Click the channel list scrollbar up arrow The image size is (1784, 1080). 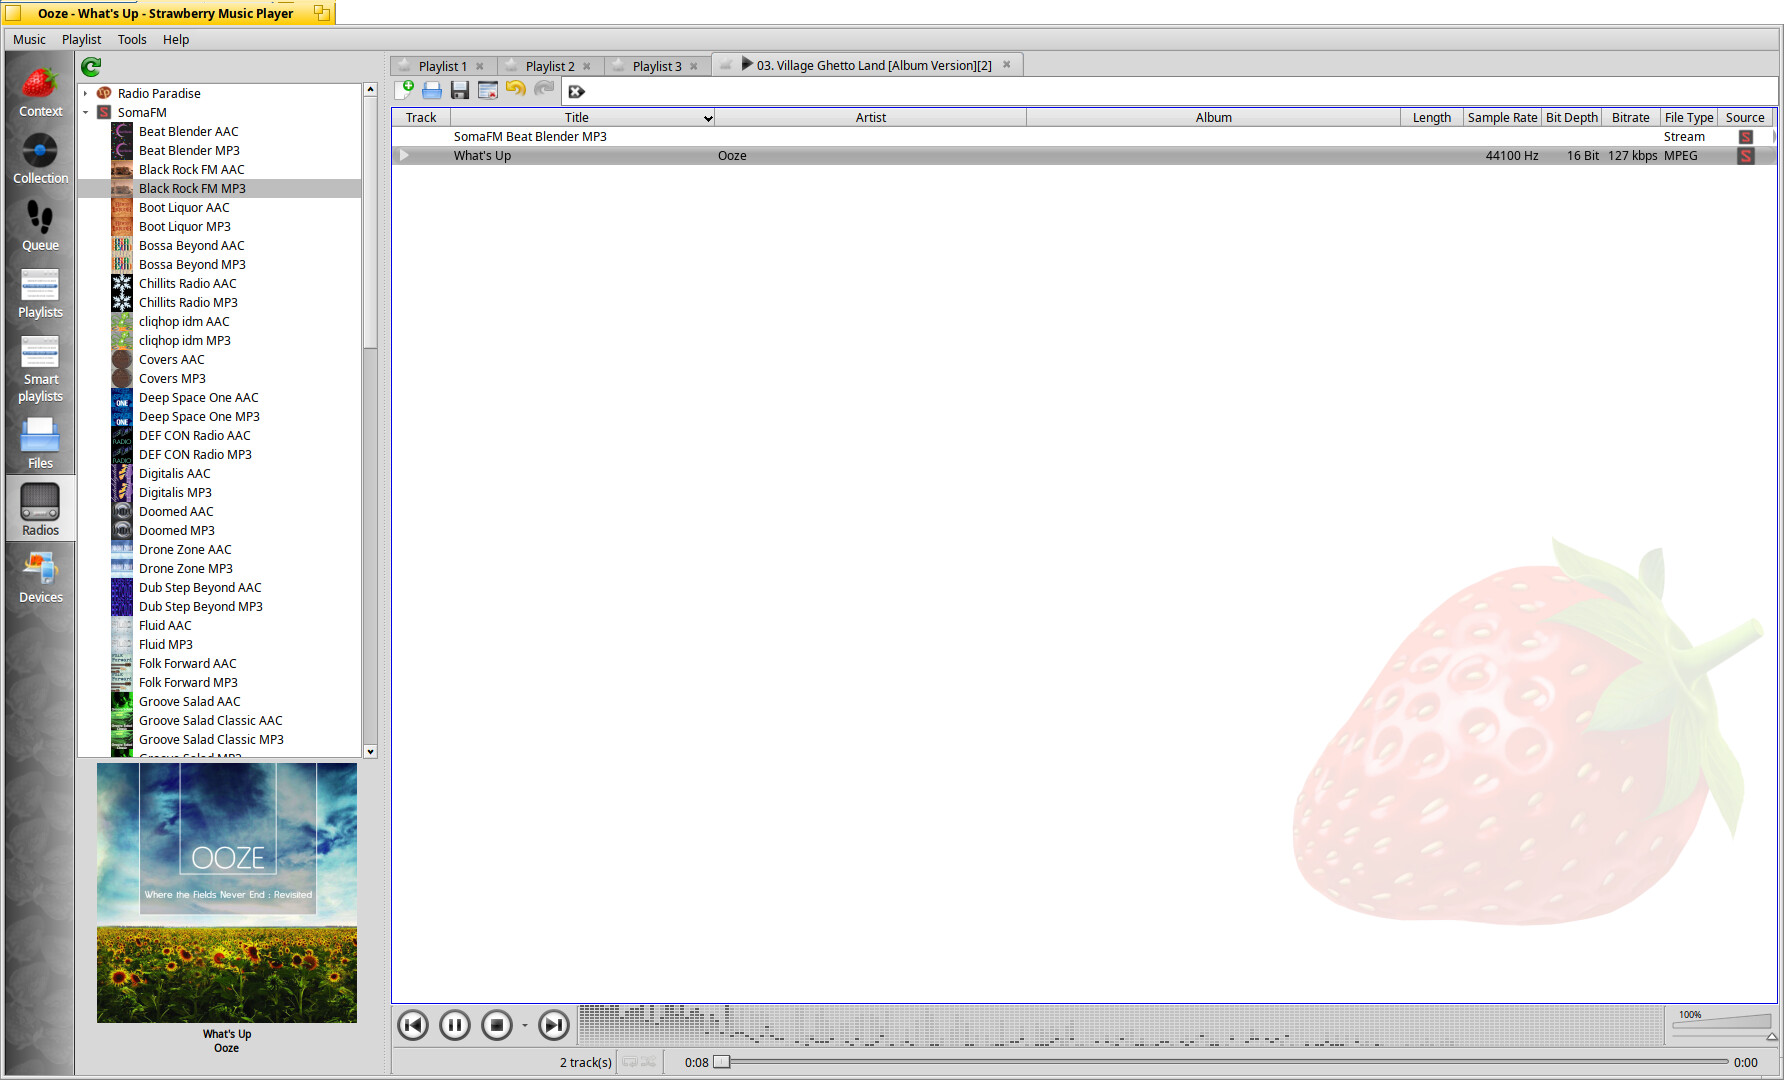click(370, 90)
